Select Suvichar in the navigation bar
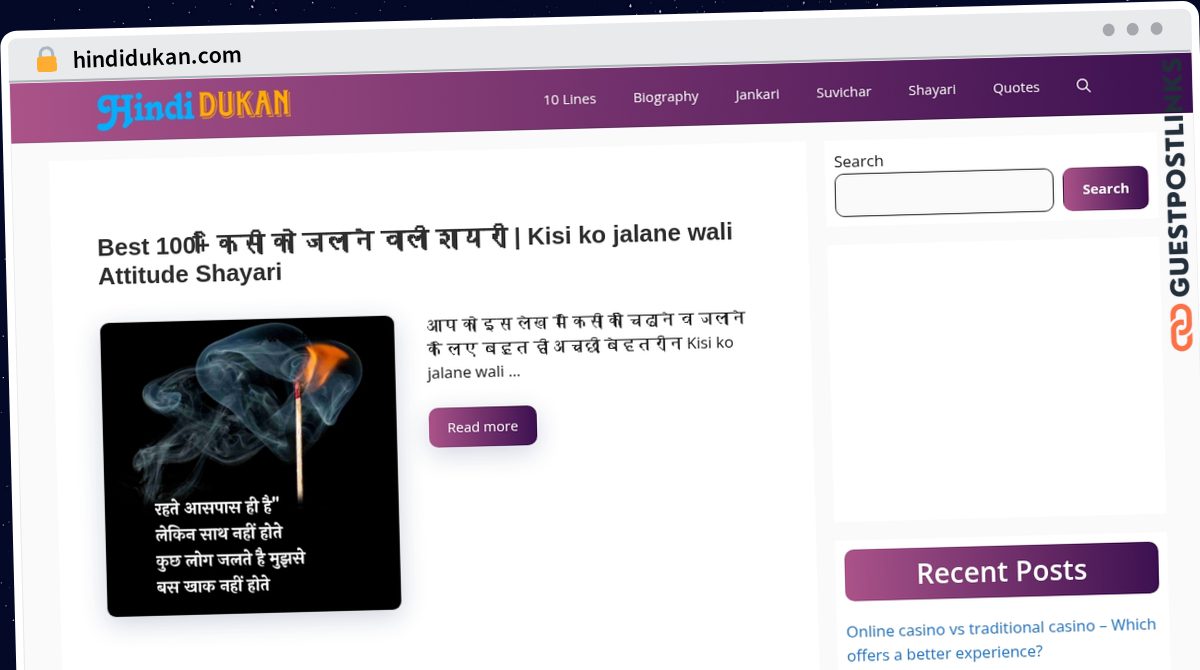This screenshot has width=1200, height=670. [x=844, y=92]
